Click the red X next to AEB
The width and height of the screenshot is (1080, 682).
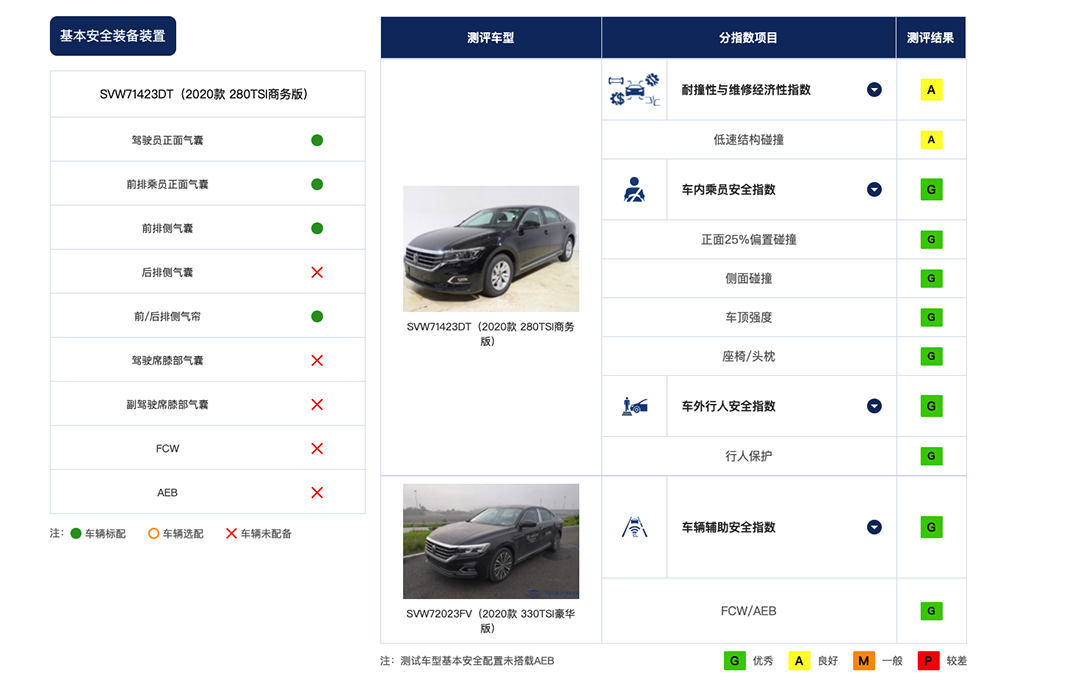click(x=317, y=492)
